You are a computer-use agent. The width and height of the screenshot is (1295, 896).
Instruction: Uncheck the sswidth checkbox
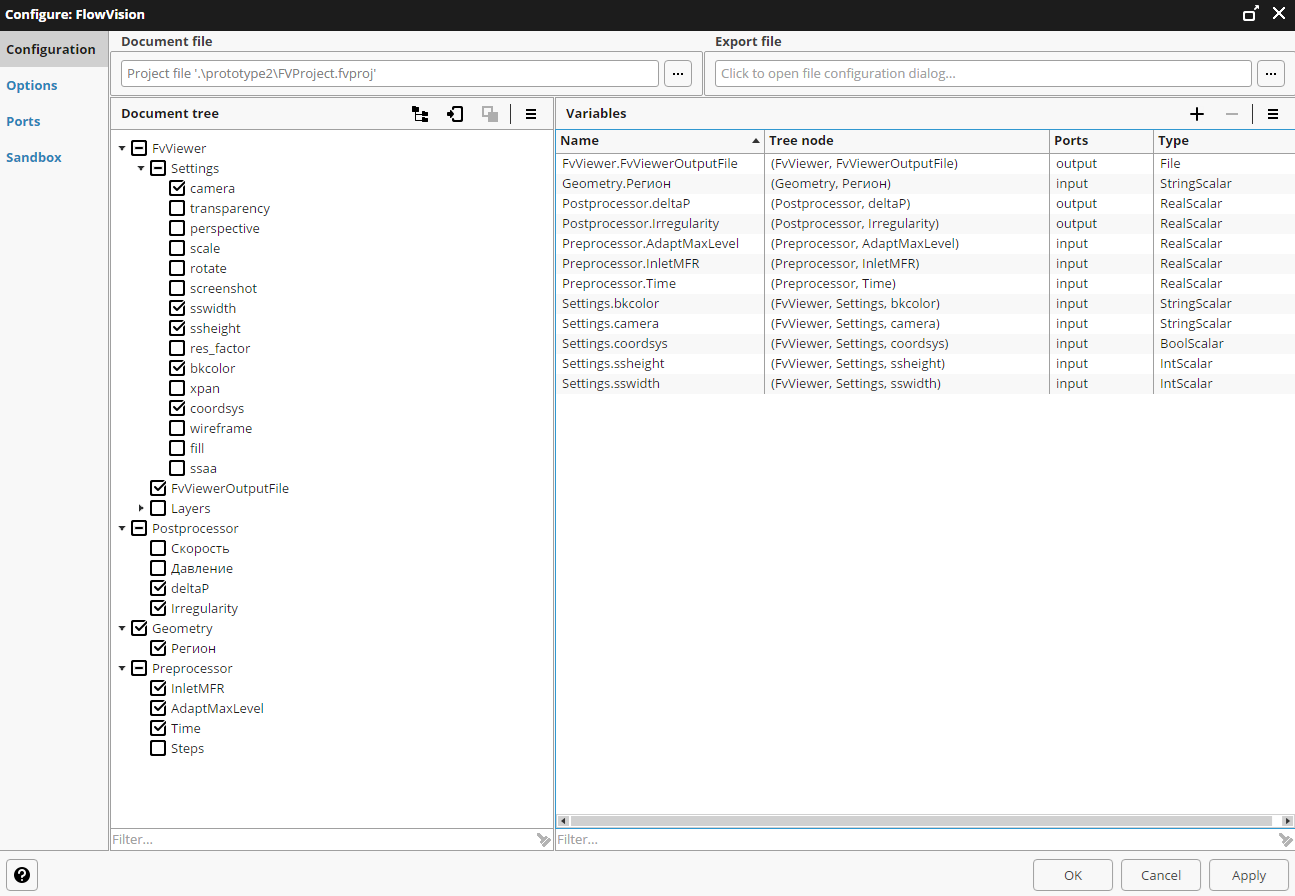coord(177,308)
